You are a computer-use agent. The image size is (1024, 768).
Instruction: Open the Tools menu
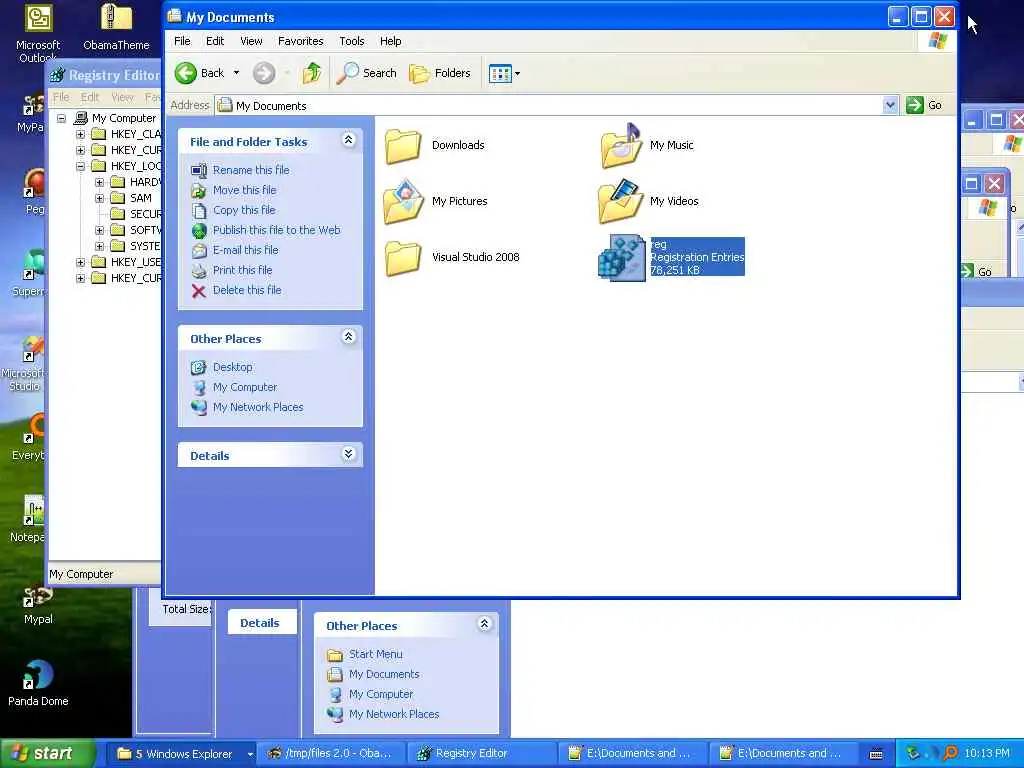click(351, 41)
